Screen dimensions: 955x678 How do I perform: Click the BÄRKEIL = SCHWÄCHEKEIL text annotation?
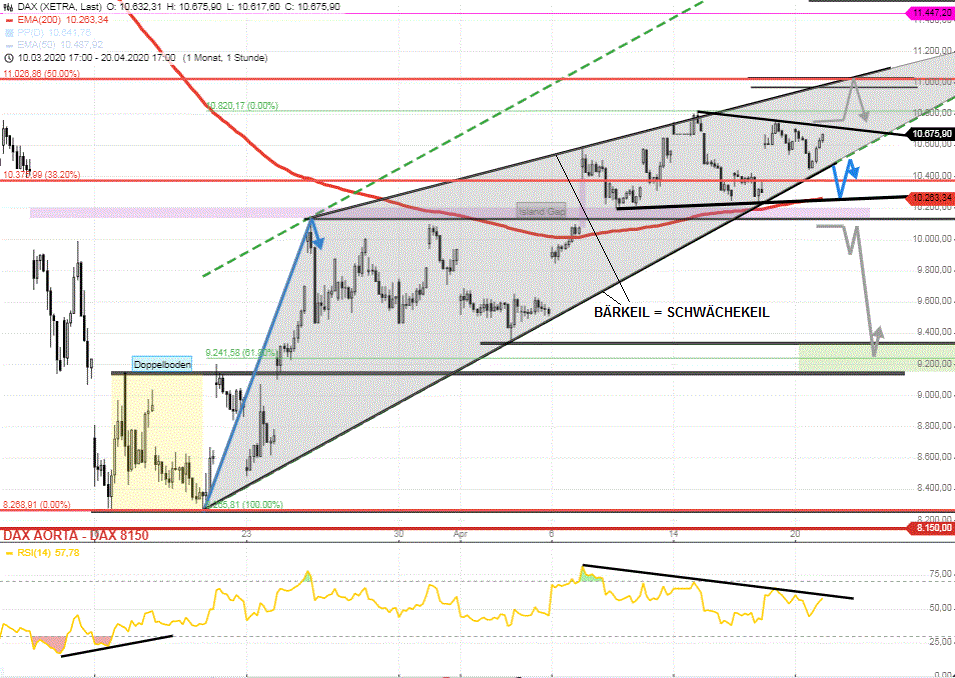coord(682,313)
